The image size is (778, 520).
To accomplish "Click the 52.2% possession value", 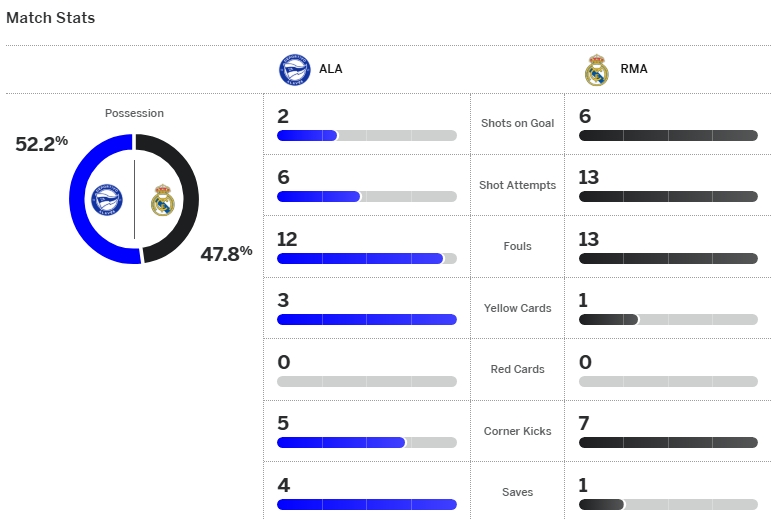I will [41, 143].
